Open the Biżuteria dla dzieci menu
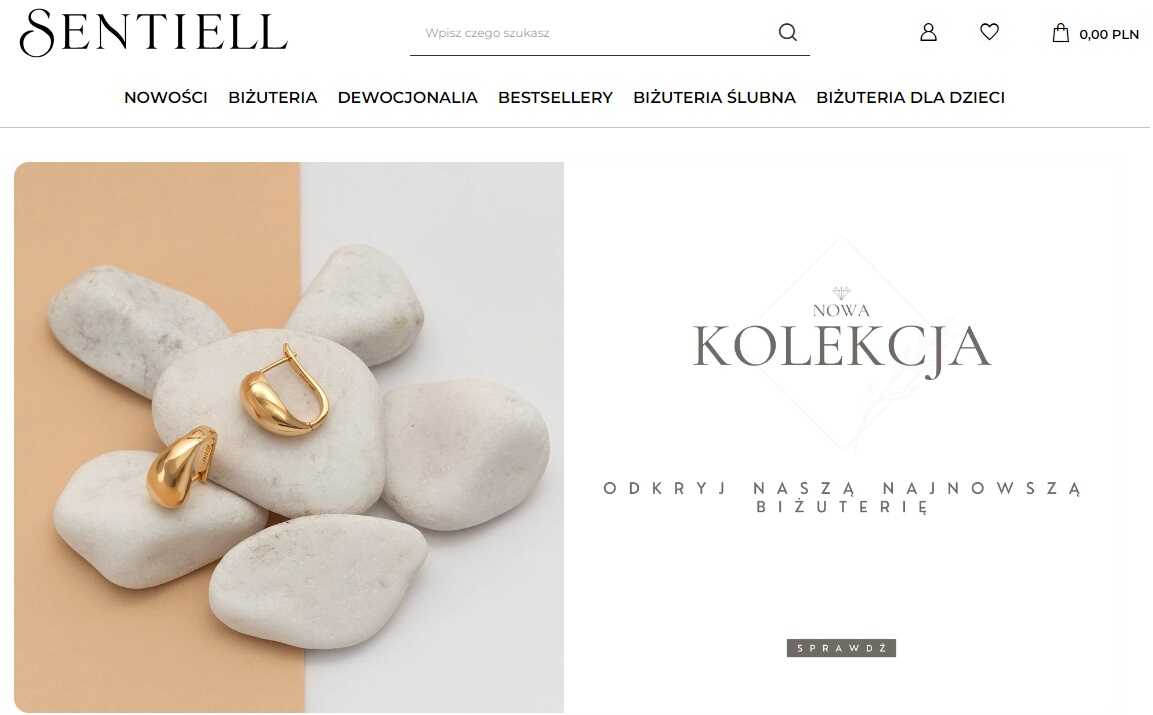Screen dimensions: 1153x715 click(910, 97)
